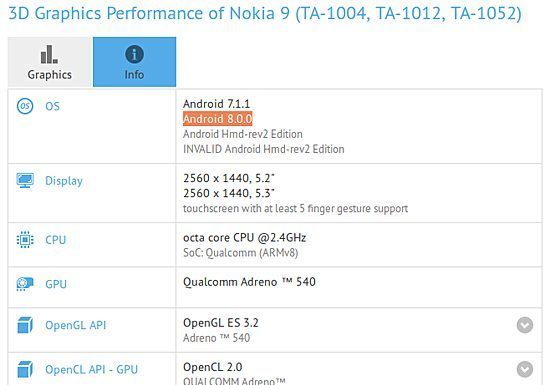Click the CPU label link

(x=55, y=240)
